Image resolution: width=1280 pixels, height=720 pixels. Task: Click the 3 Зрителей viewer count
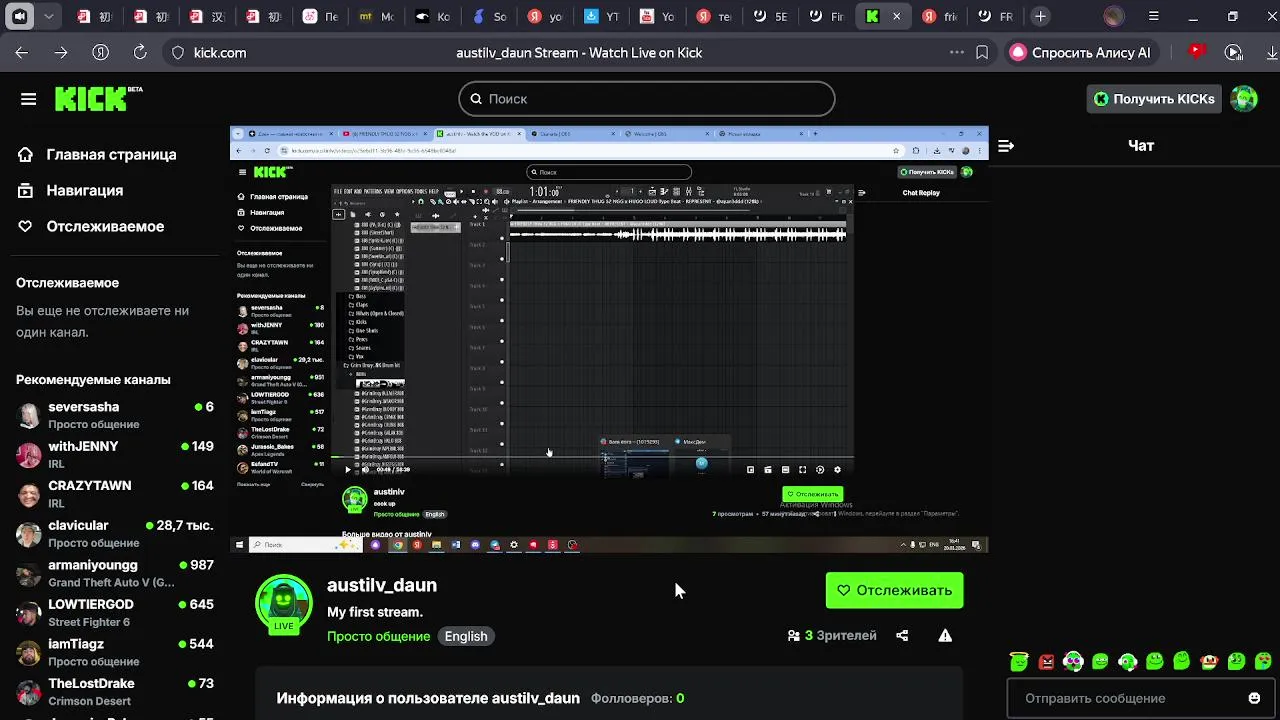(831, 635)
